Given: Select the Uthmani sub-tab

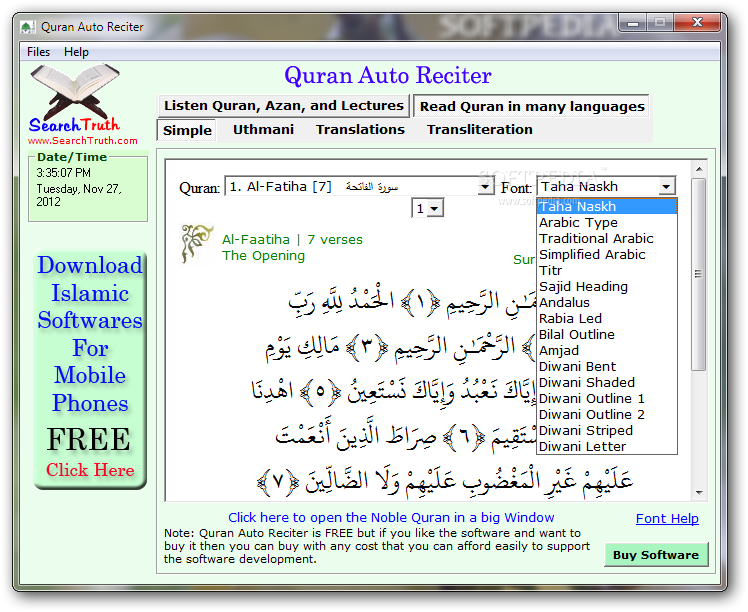Looking at the screenshot, I should [263, 130].
